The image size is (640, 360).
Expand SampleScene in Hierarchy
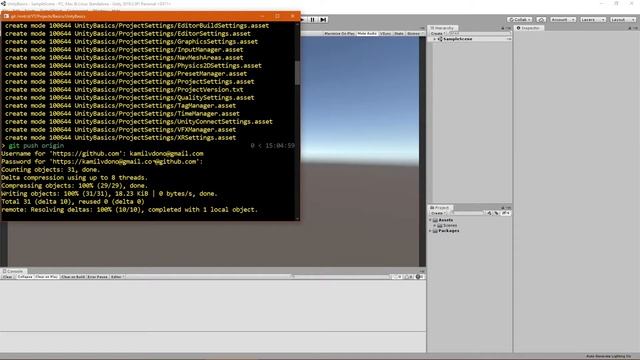click(x=434, y=39)
